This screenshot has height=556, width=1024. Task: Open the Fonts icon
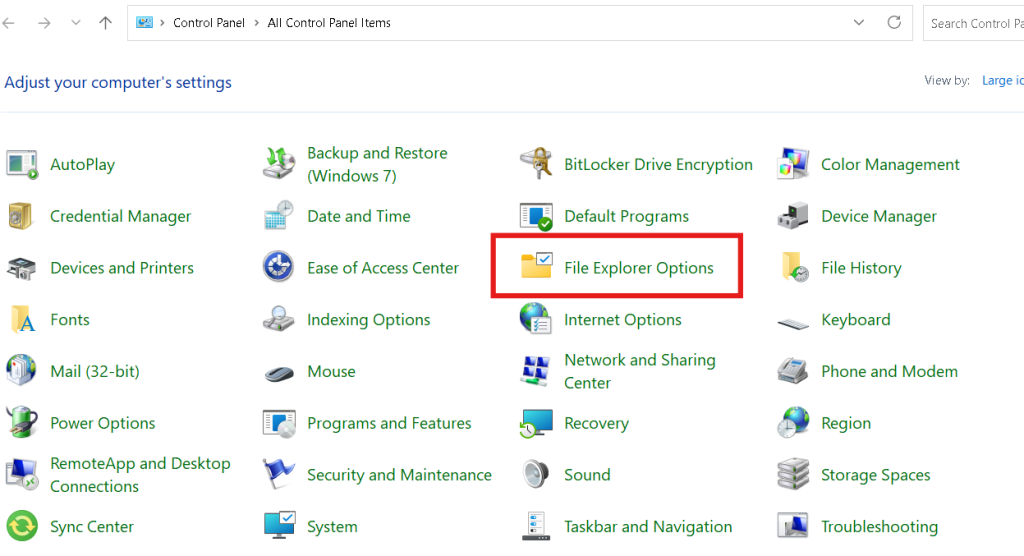point(23,319)
